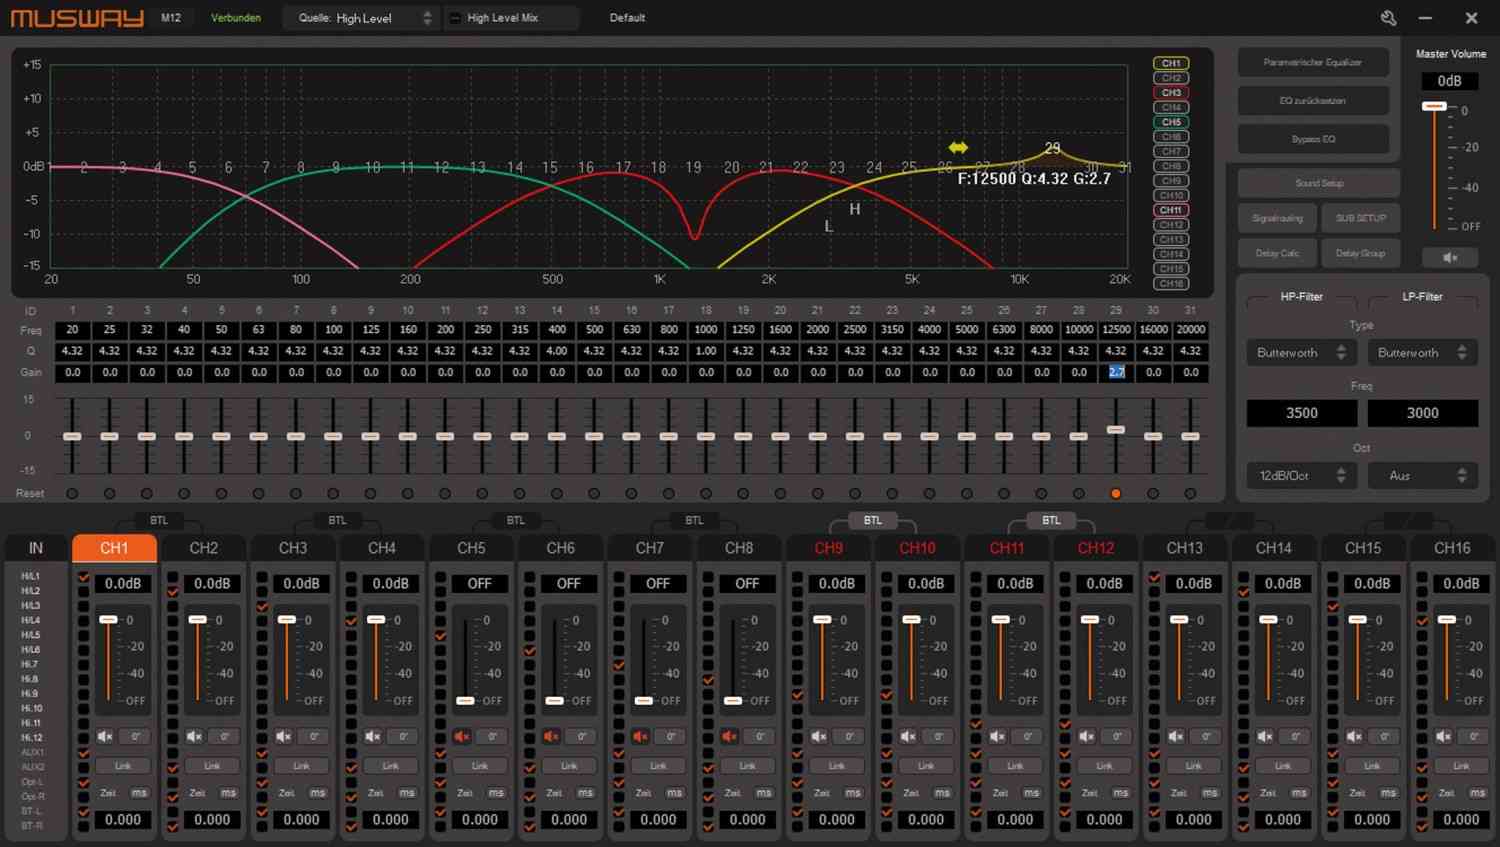1500x847 pixels.
Task: Open the Sound Setup button
Action: [x=1319, y=183]
